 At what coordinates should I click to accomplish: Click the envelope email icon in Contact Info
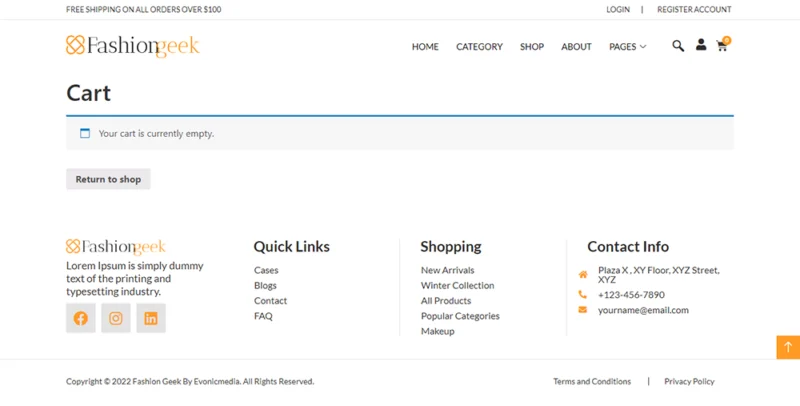click(x=582, y=310)
